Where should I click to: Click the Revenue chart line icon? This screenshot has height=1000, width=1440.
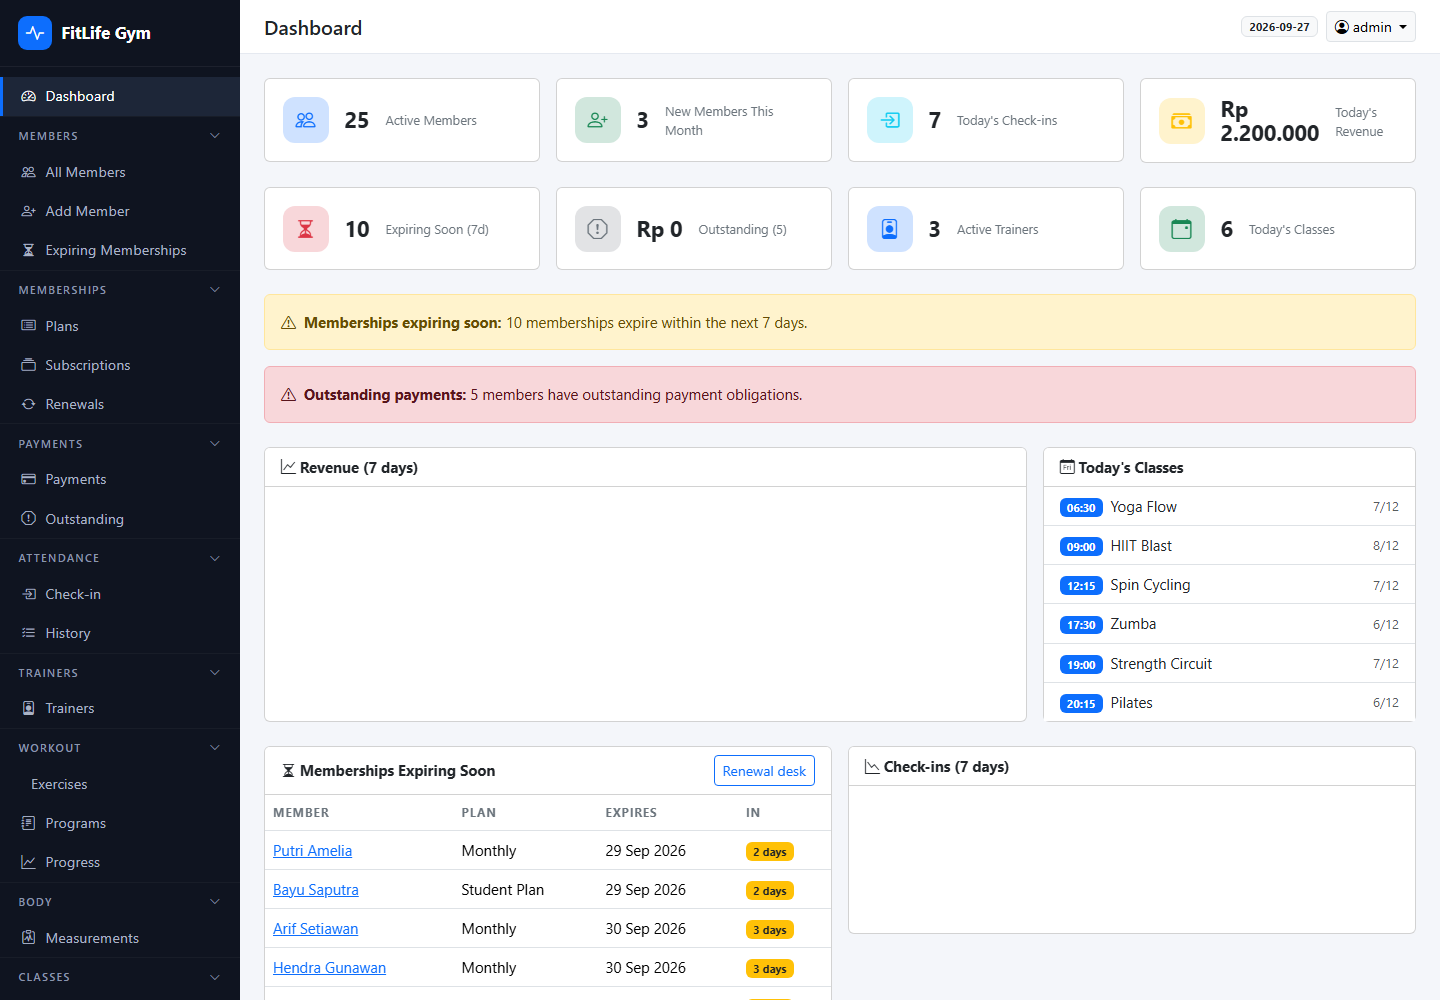click(x=288, y=467)
